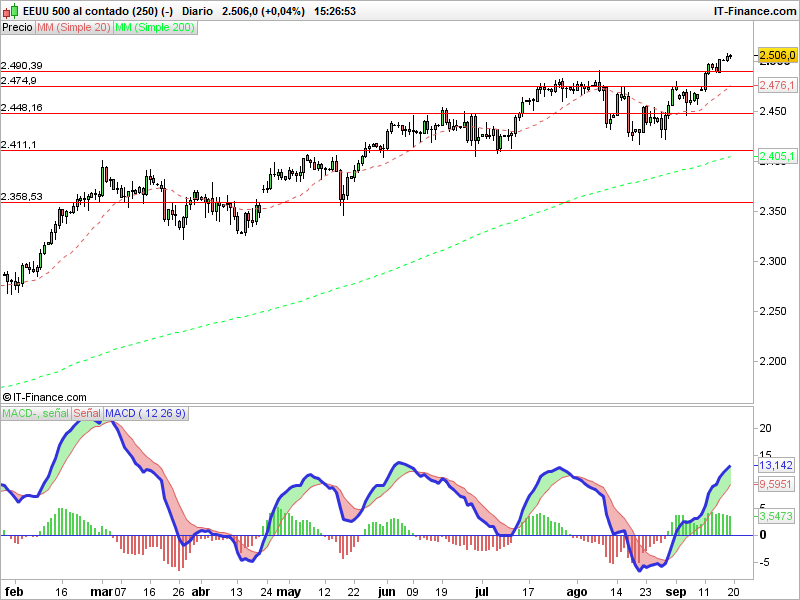This screenshot has height=600, width=800.
Task: Click the ago label on time axis
Action: point(577,592)
